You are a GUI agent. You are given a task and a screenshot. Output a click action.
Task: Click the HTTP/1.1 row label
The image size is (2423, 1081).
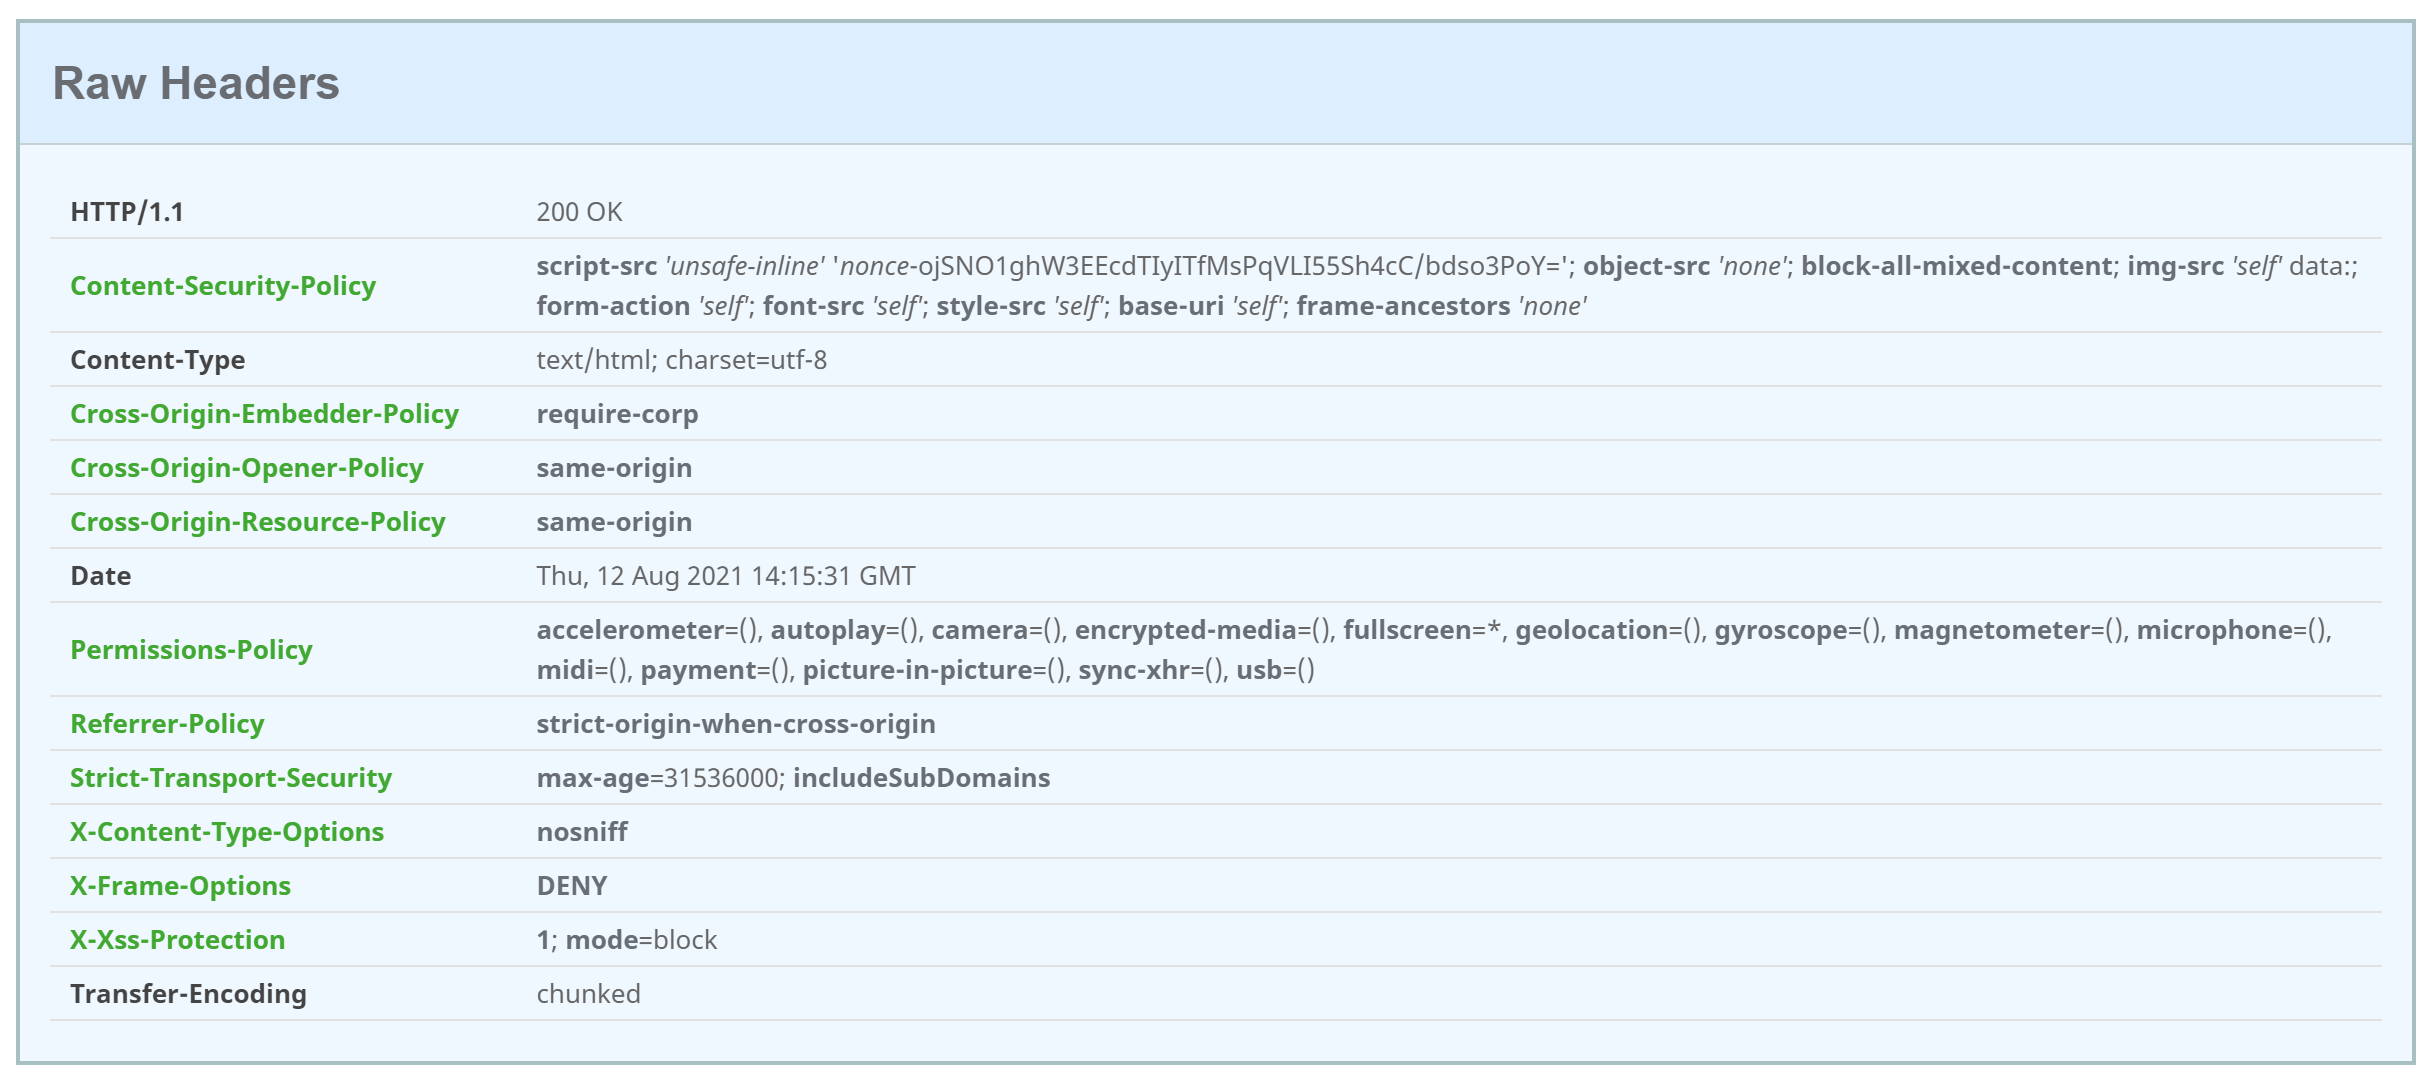[127, 212]
